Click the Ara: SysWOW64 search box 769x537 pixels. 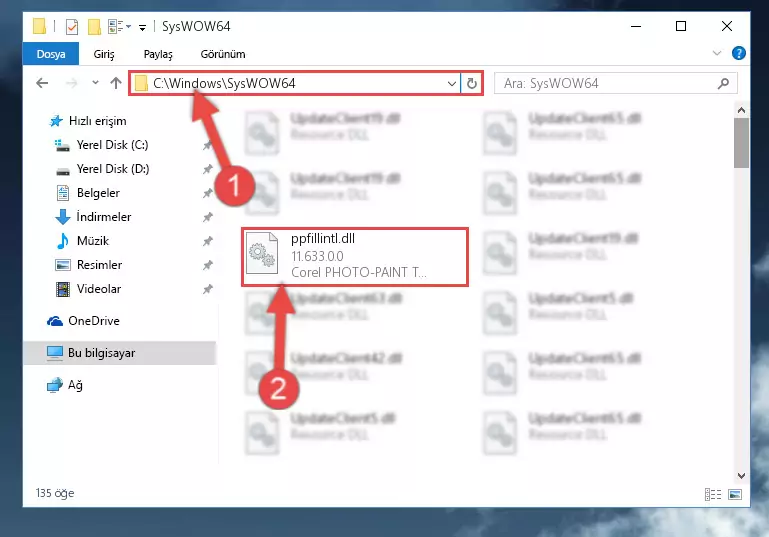615,83
